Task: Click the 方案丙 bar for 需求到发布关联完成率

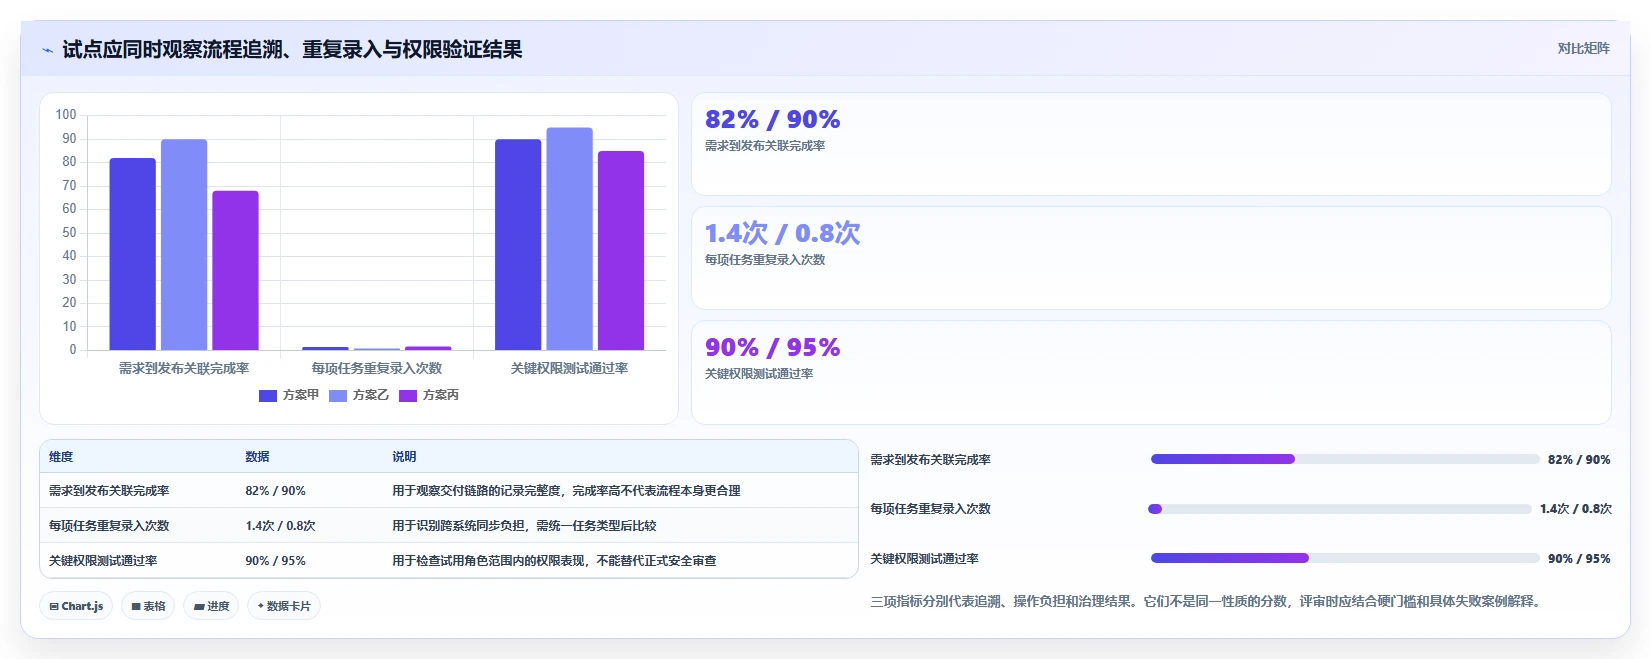Action: (x=235, y=271)
